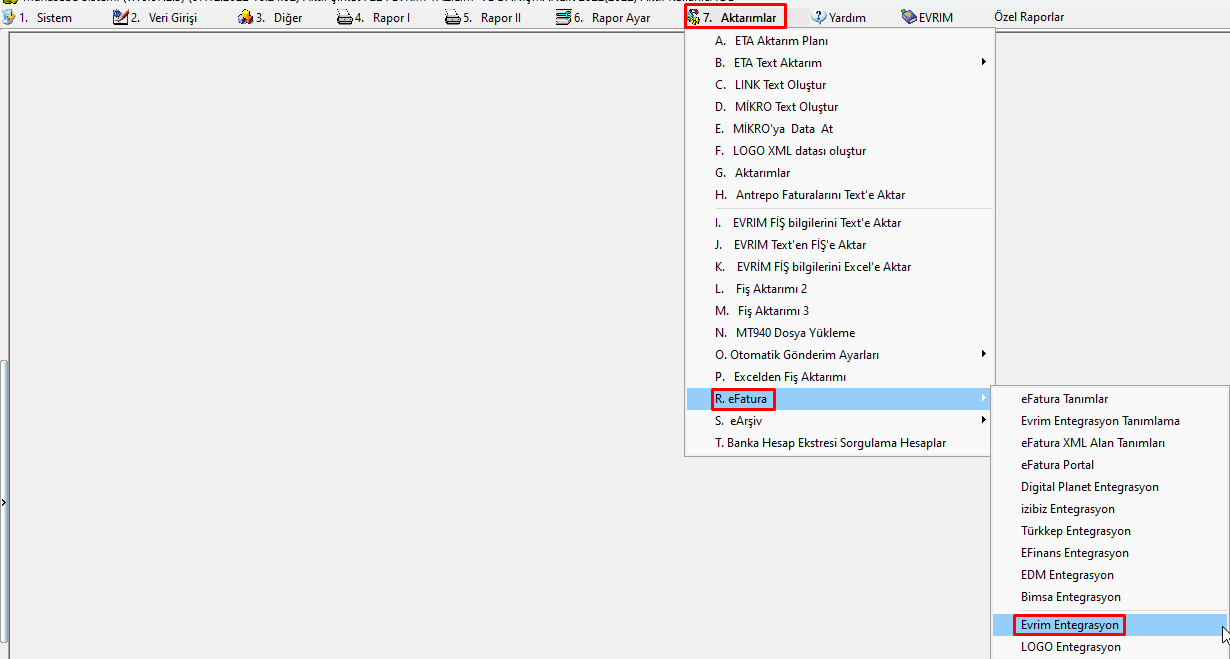1230x659 pixels.
Task: Choose Digital Planet Entegrasyon
Action: point(1110,487)
